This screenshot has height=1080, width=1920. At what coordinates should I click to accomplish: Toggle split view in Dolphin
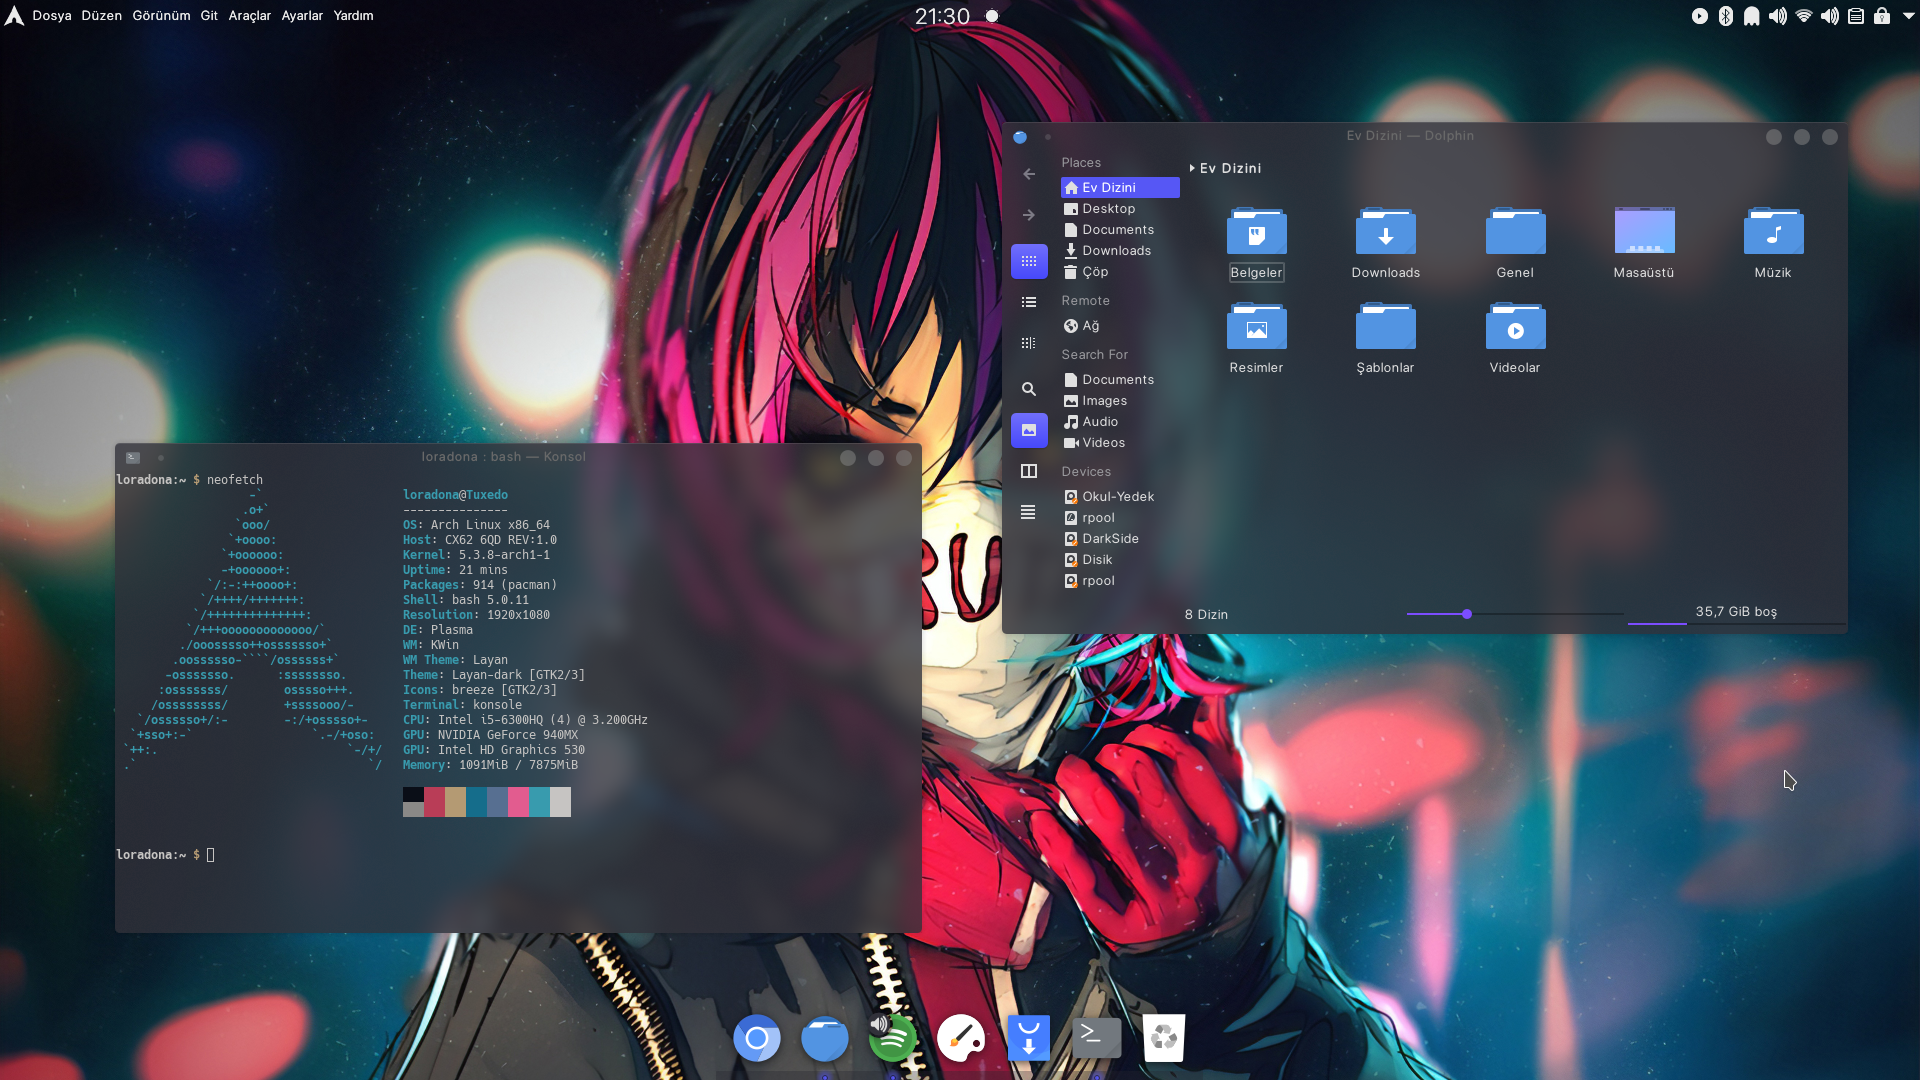pos(1029,471)
